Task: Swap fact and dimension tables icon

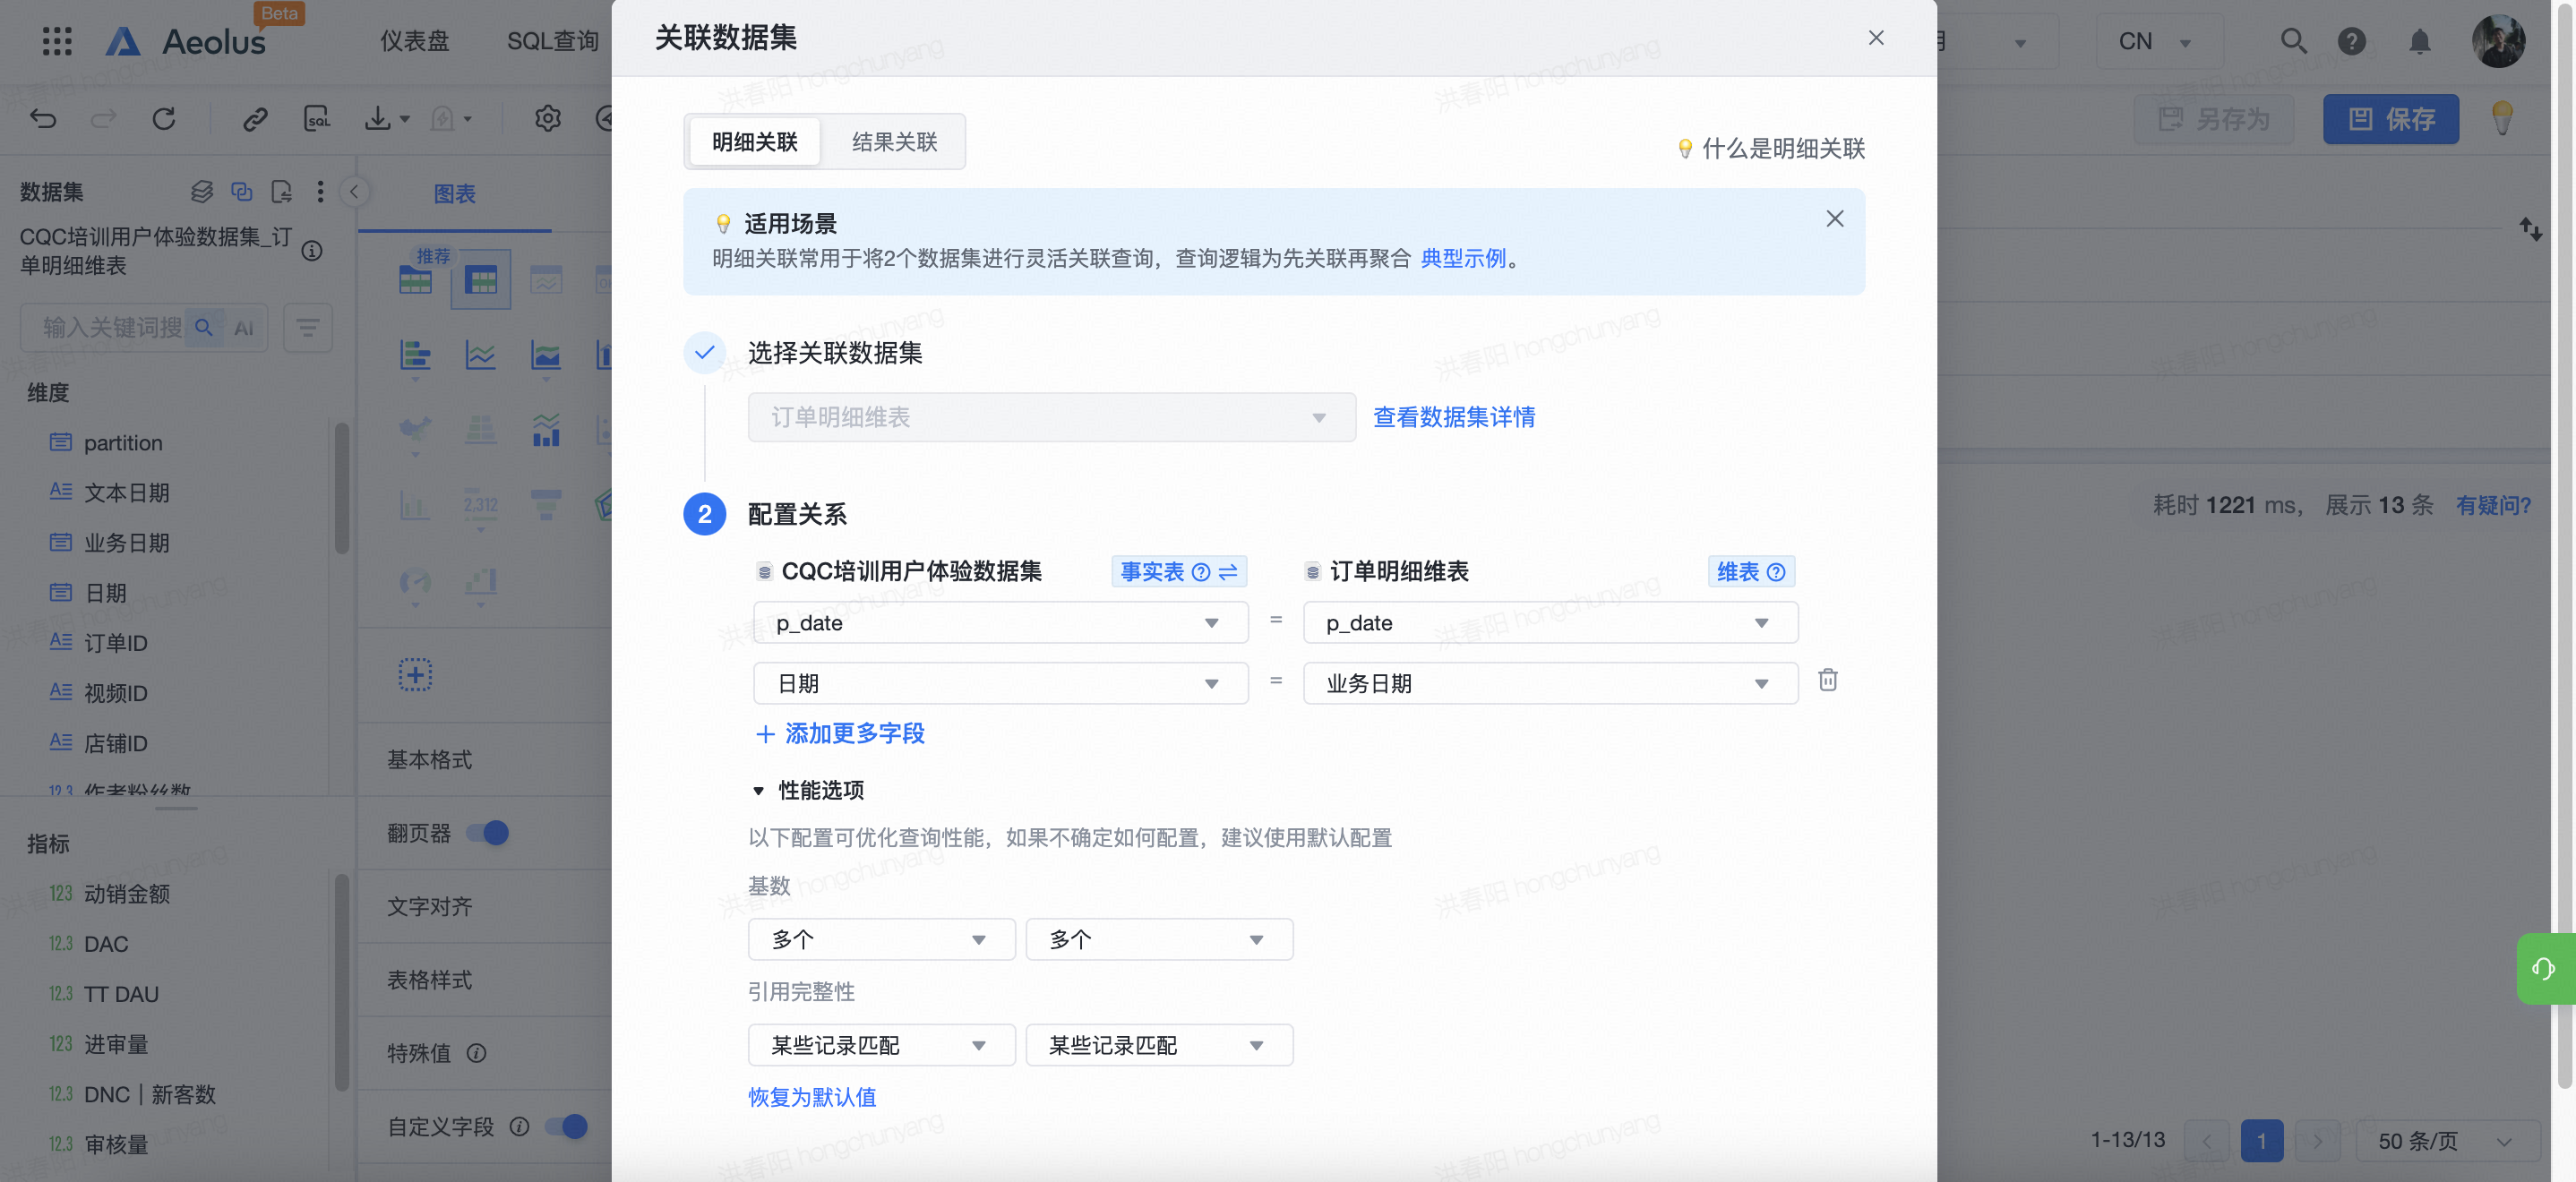Action: click(1229, 571)
